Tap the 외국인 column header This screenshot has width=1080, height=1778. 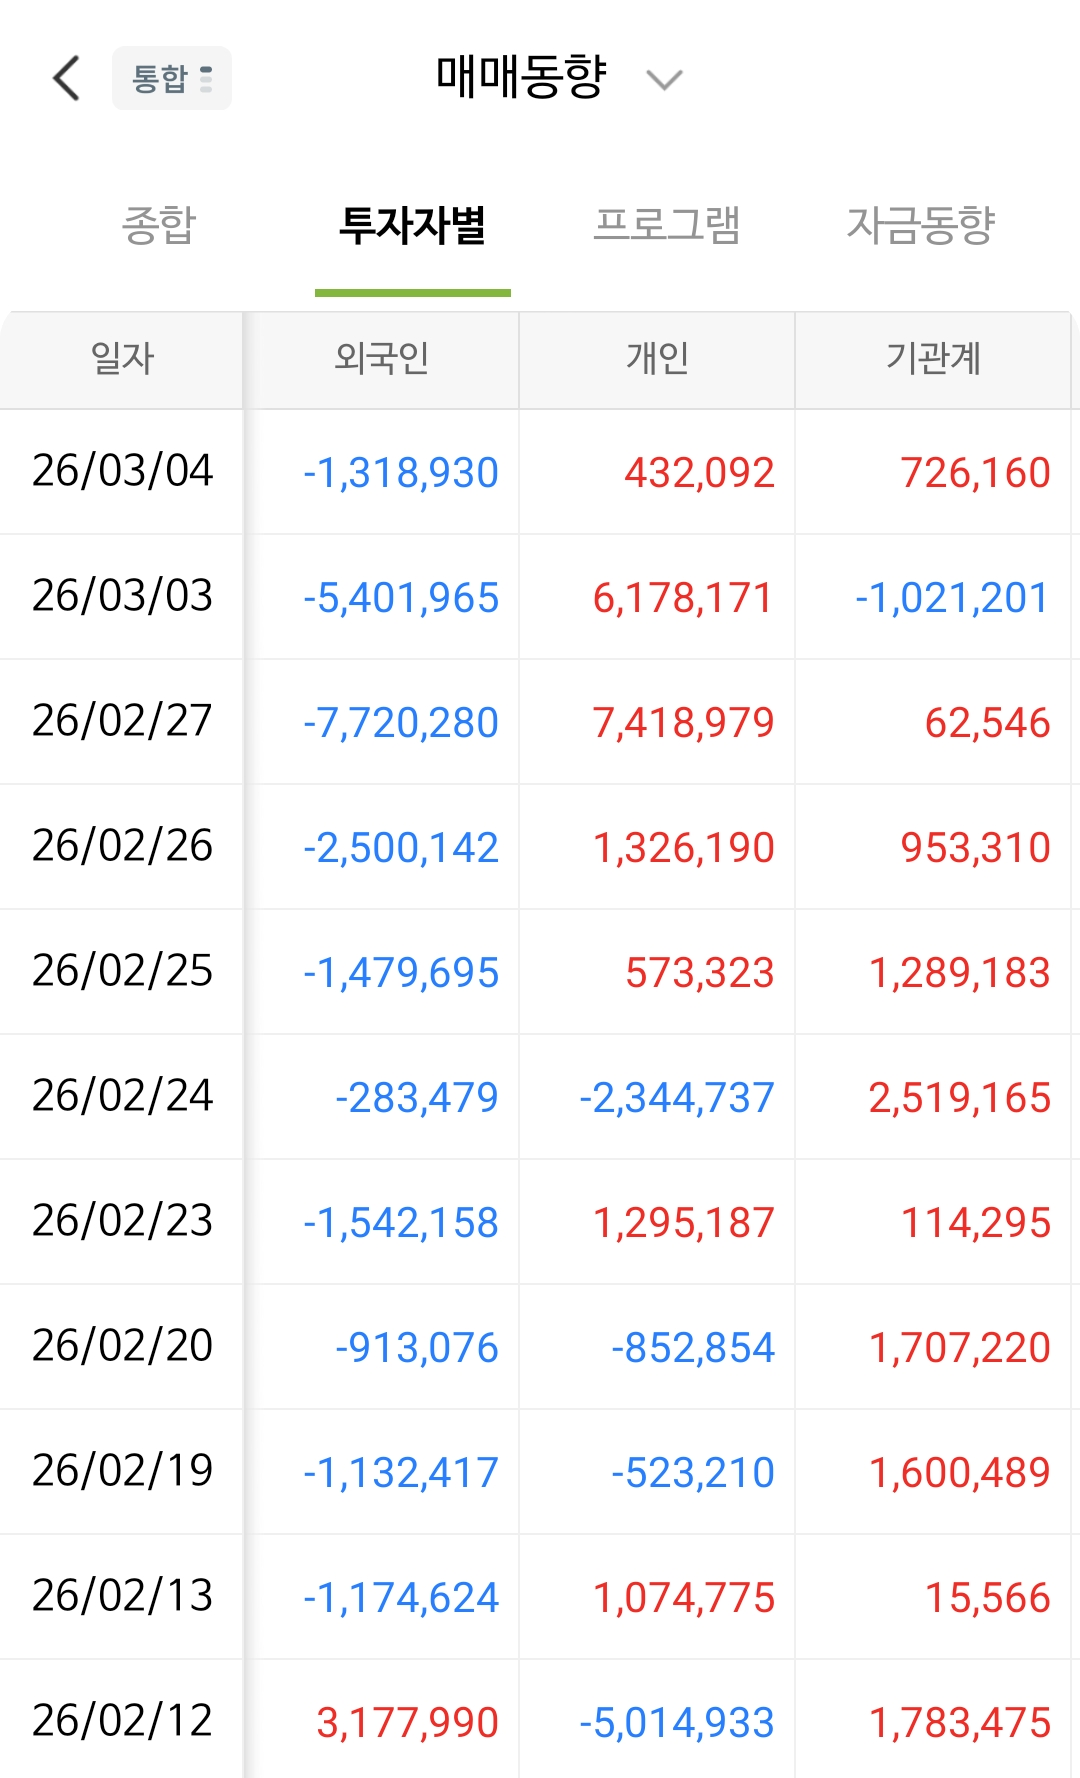coord(382,358)
